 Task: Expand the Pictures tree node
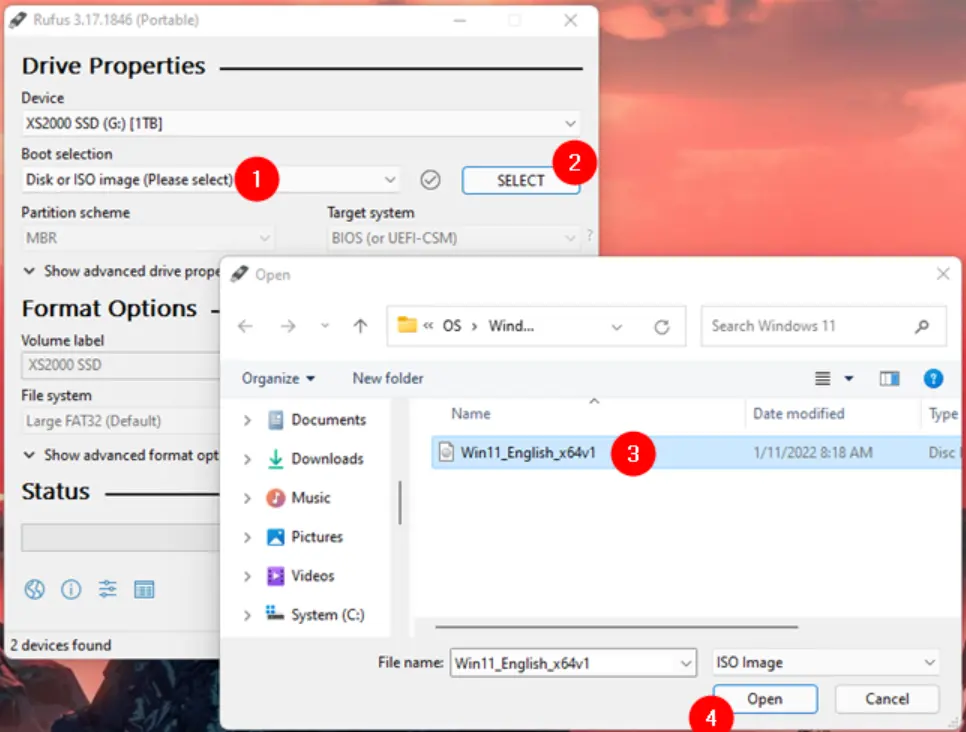coord(247,537)
